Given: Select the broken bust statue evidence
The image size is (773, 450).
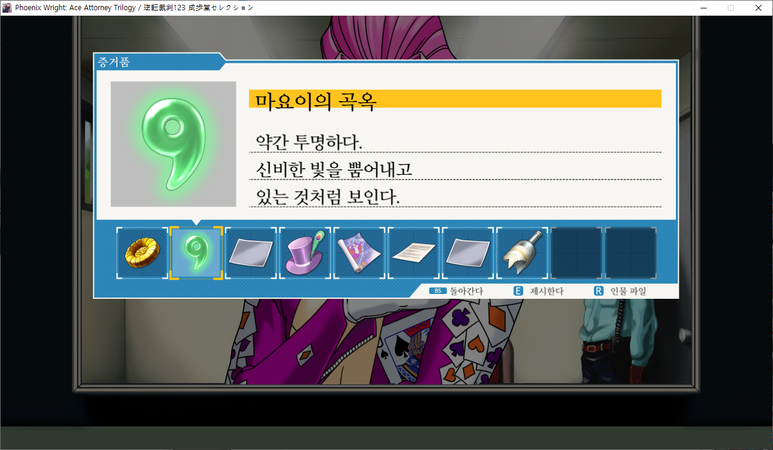Looking at the screenshot, I should pyautogui.click(x=522, y=253).
